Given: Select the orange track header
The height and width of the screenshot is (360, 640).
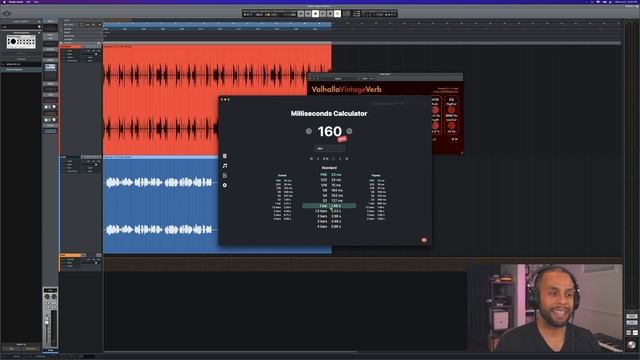Looking at the screenshot, I should coord(71,256).
